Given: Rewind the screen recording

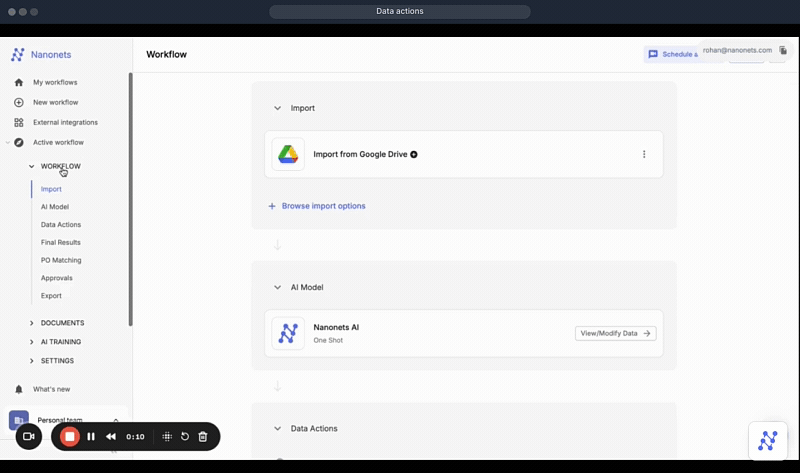Looking at the screenshot, I should [x=111, y=437].
